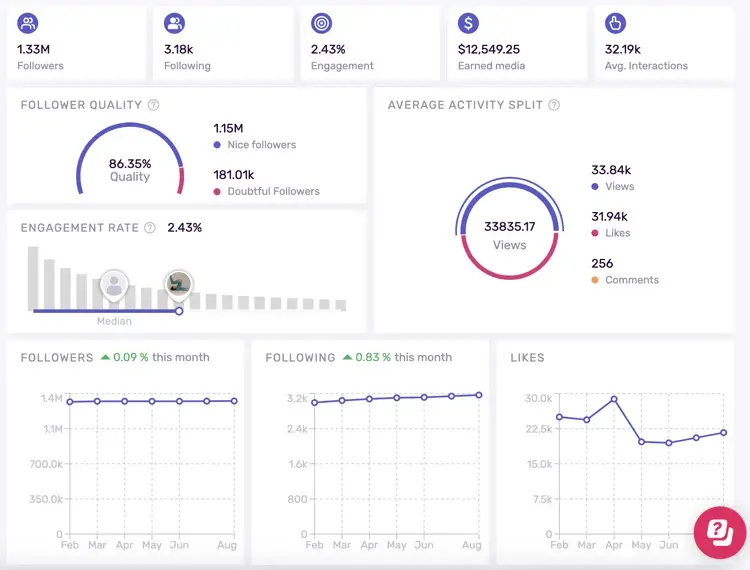Click the Engagement target icon
Image resolution: width=750 pixels, height=570 pixels.
pos(322,23)
